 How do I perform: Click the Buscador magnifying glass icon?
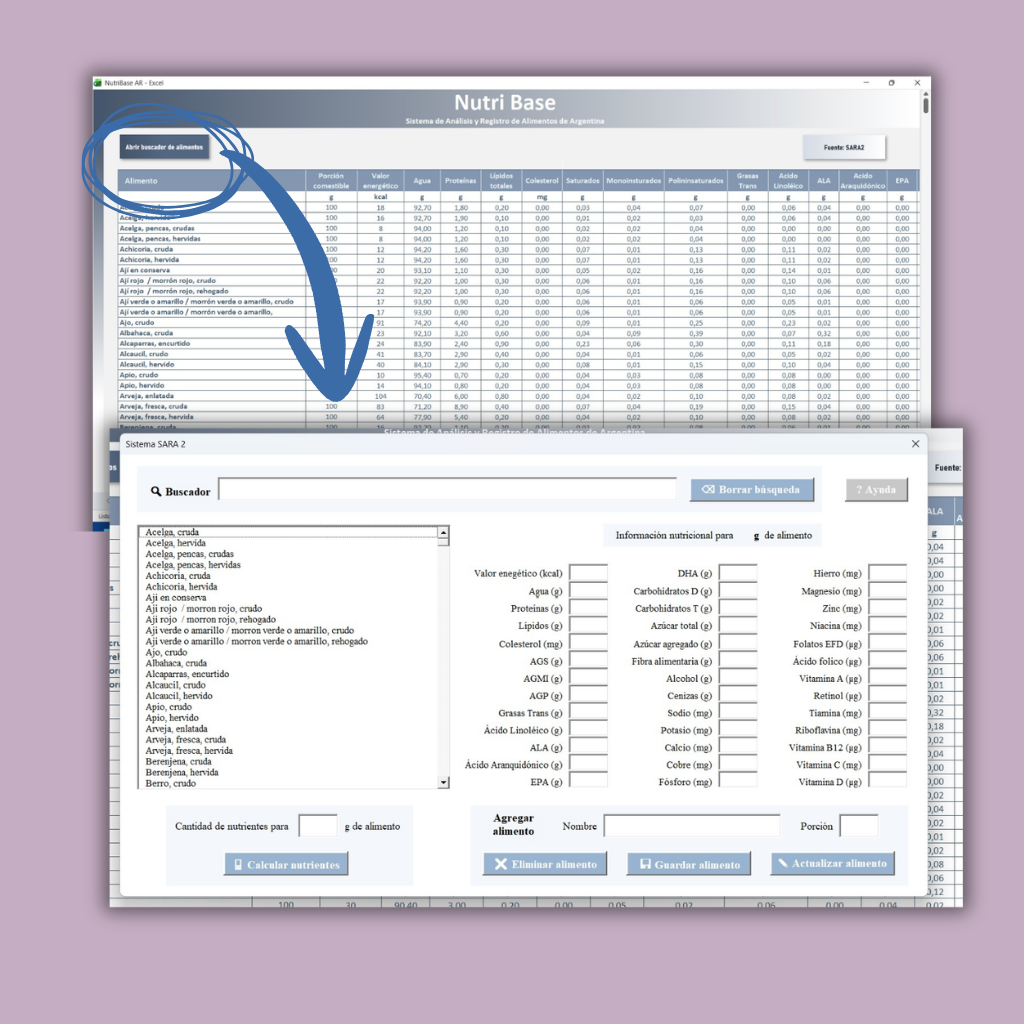point(156,492)
